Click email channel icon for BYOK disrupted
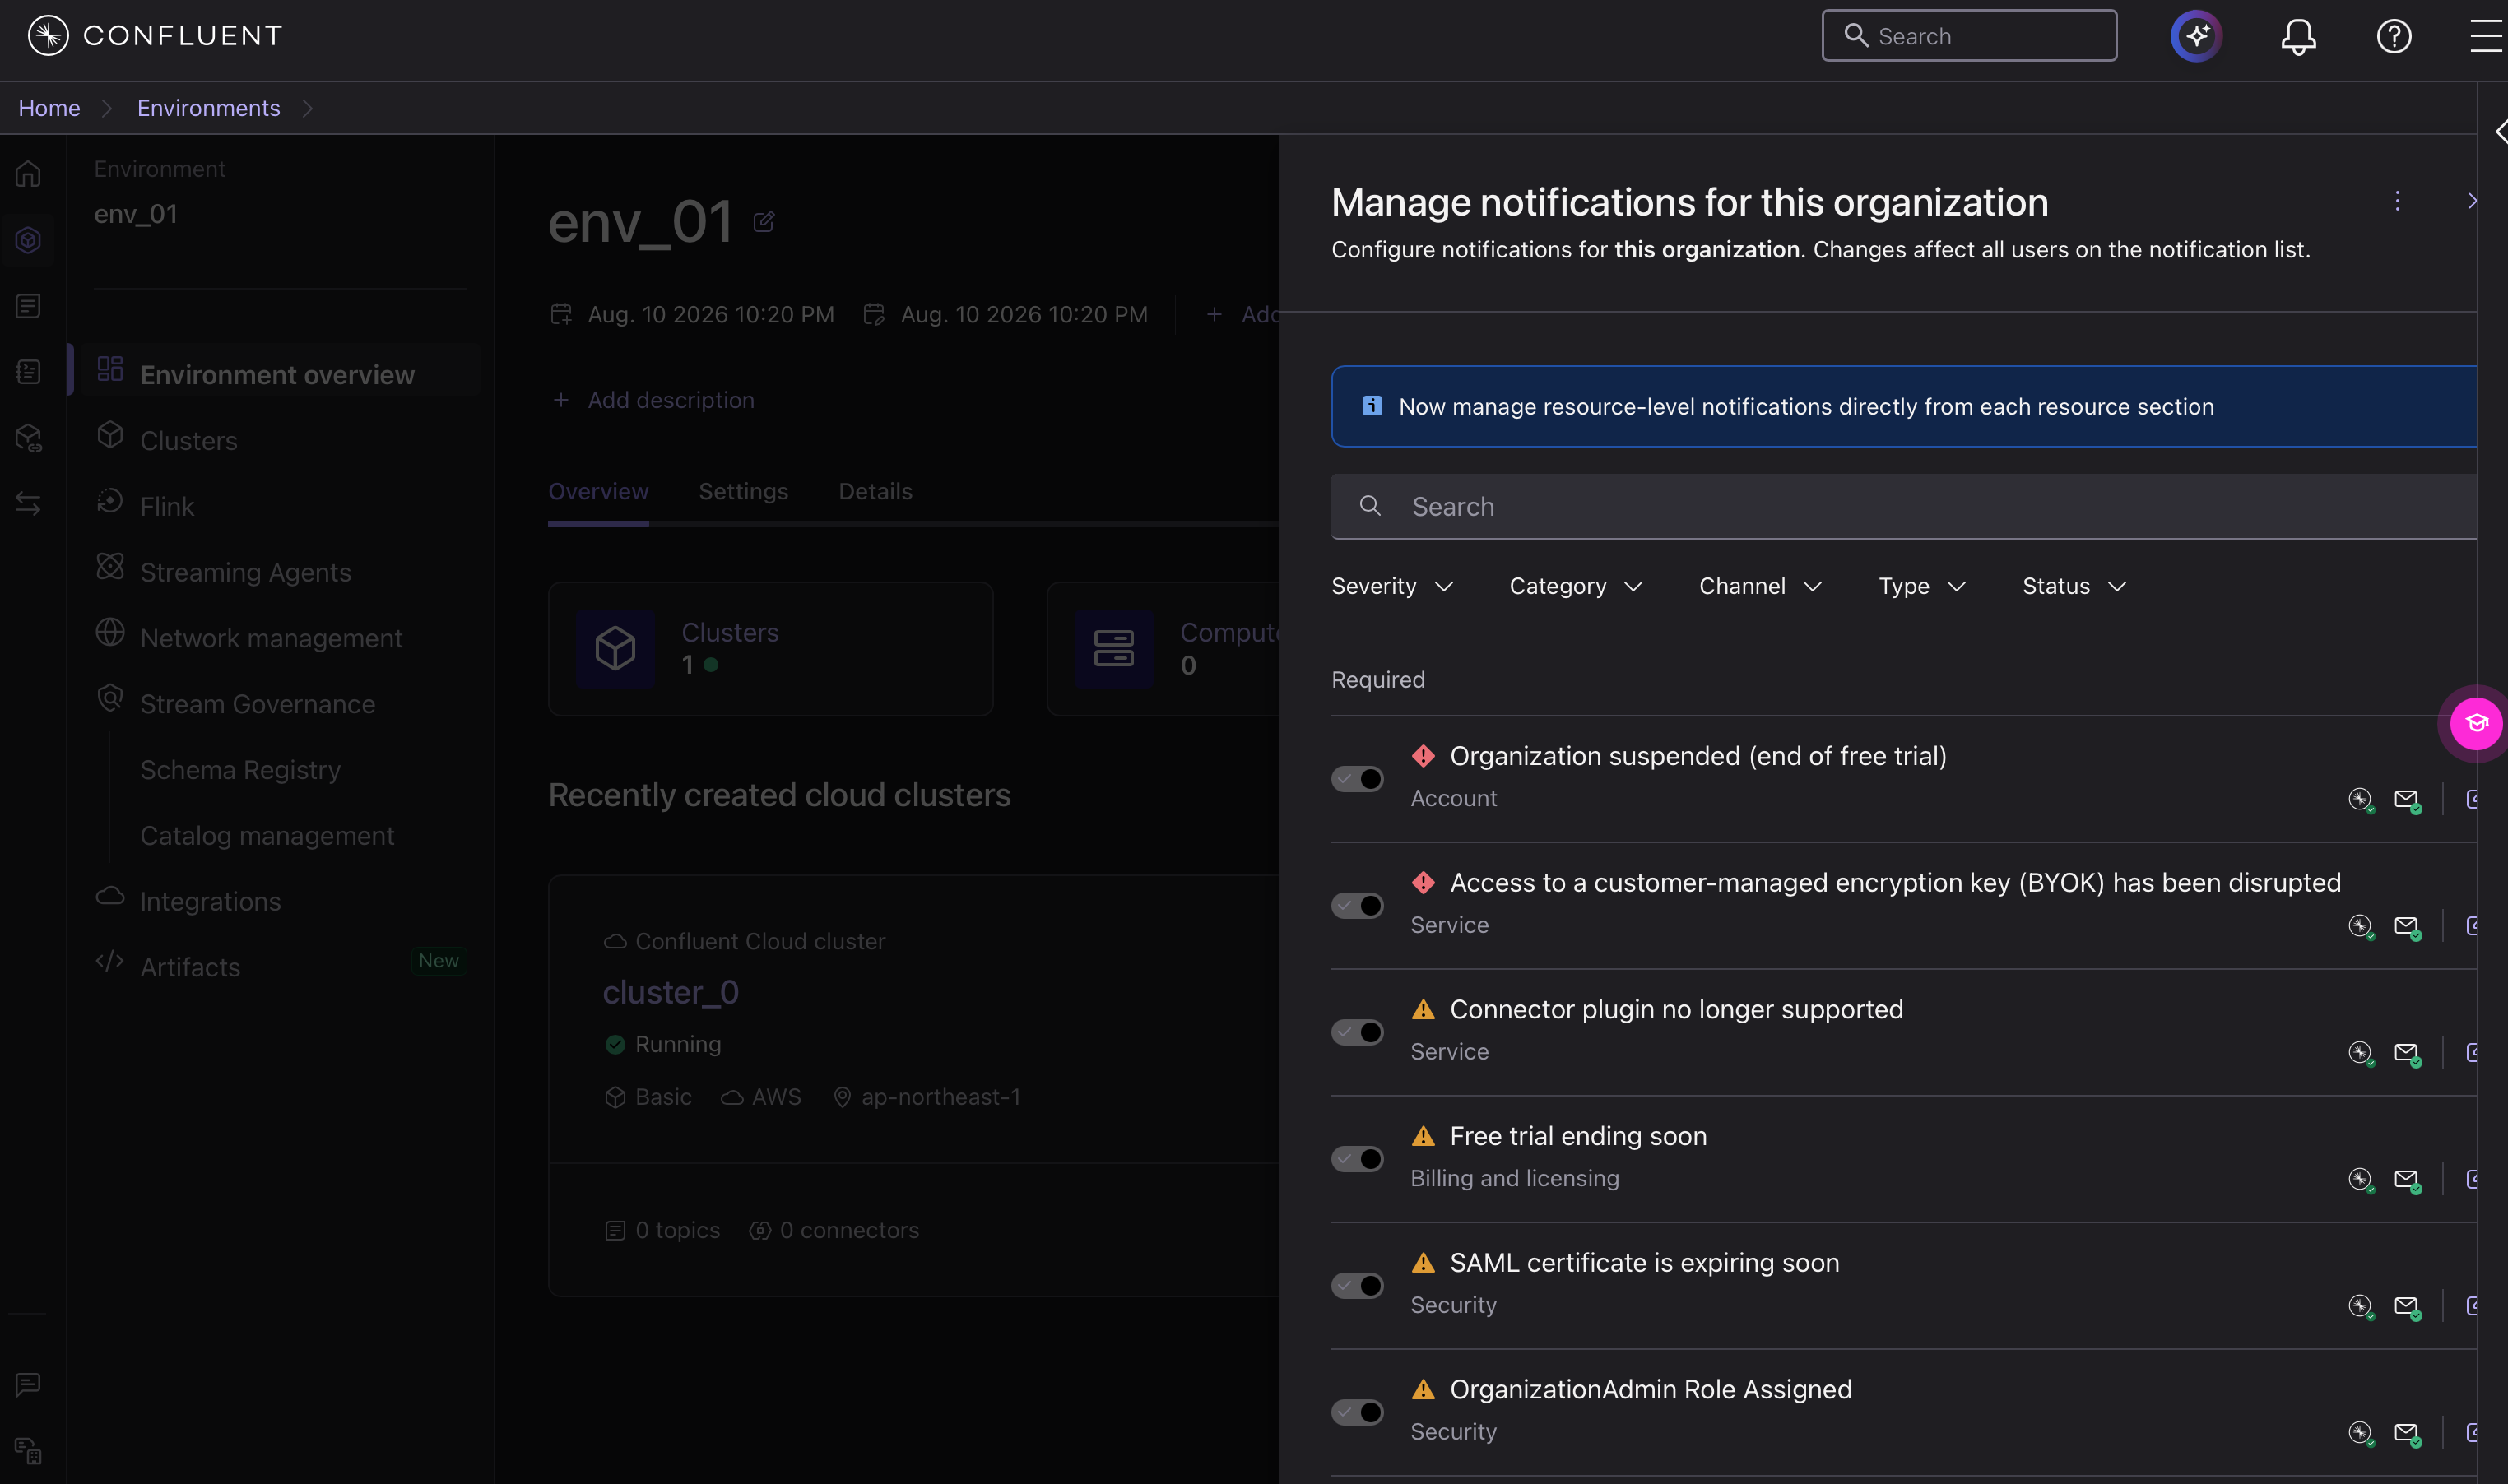 point(2408,927)
